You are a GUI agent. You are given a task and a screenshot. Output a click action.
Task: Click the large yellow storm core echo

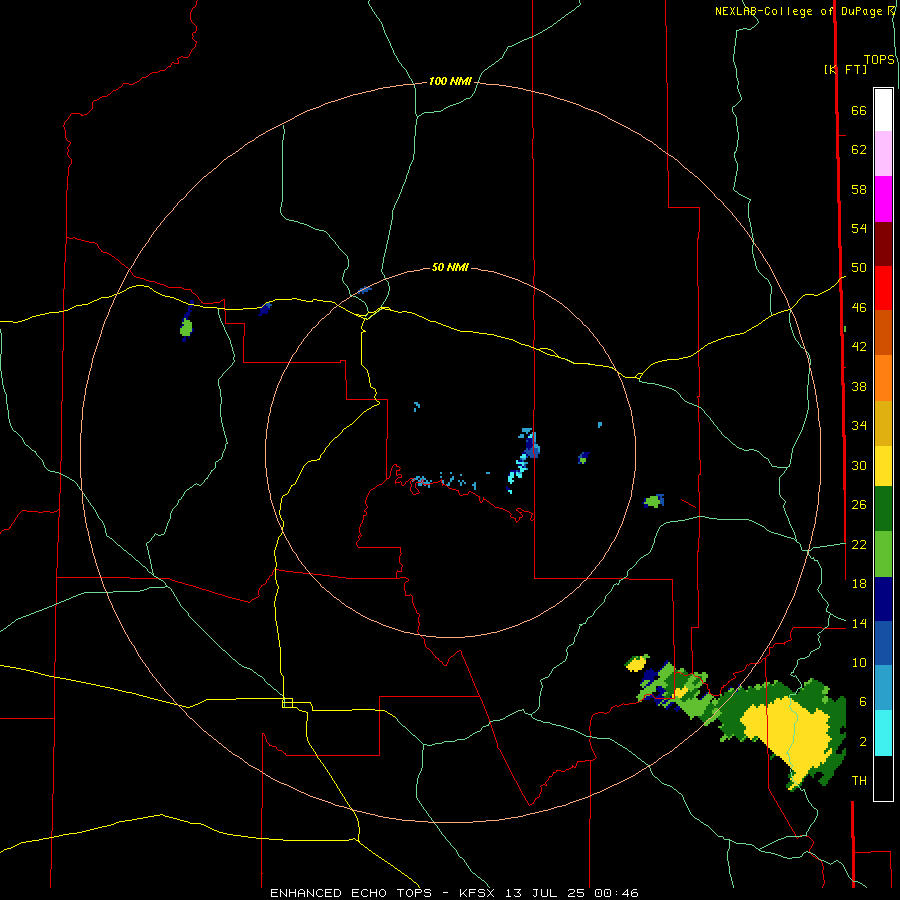(x=788, y=733)
